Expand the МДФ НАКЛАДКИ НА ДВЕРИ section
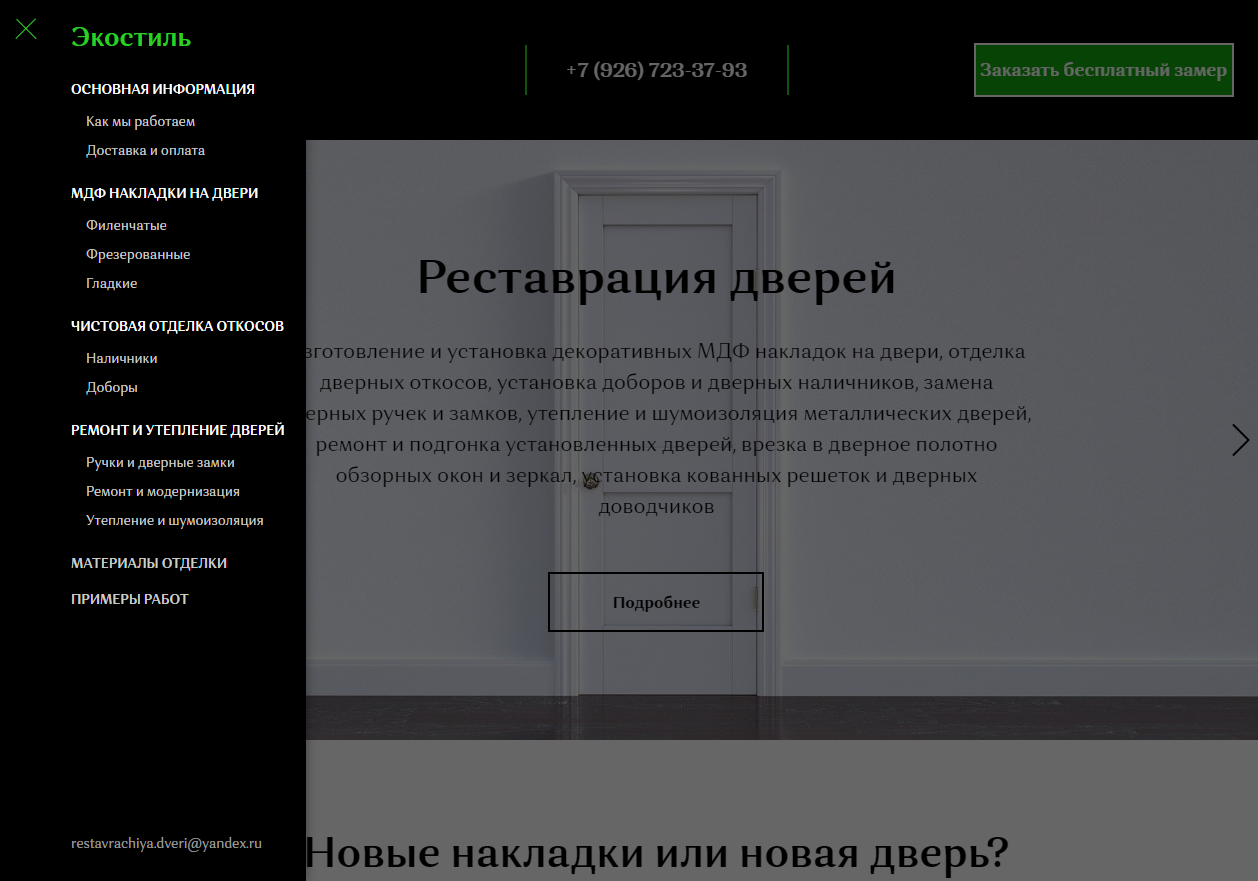This screenshot has width=1258, height=881. pyautogui.click(x=164, y=193)
